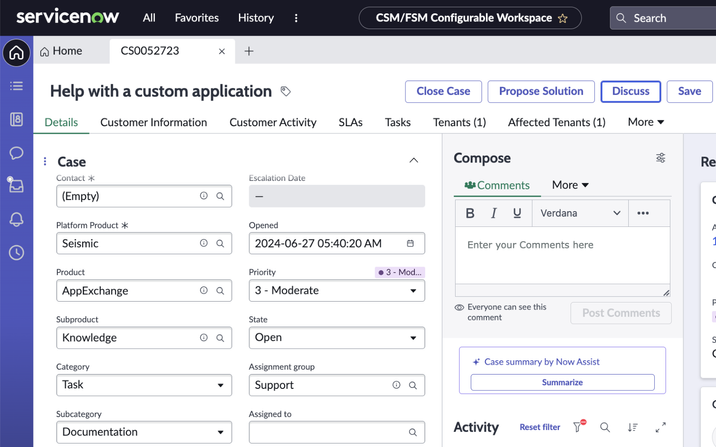Click the Assigned to input field
Viewport: 716px width, 447px height.
pos(337,432)
